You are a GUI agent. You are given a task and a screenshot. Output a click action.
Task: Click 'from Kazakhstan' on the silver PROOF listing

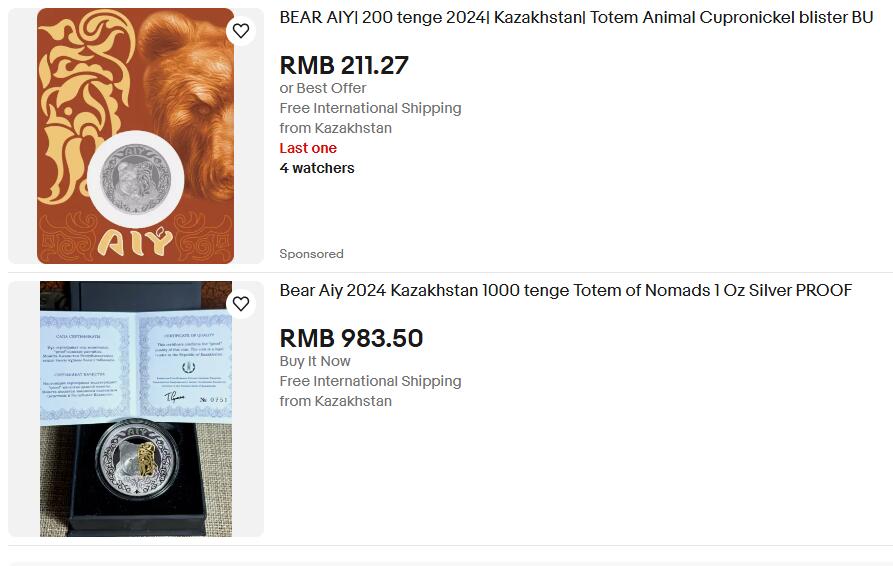click(x=335, y=401)
